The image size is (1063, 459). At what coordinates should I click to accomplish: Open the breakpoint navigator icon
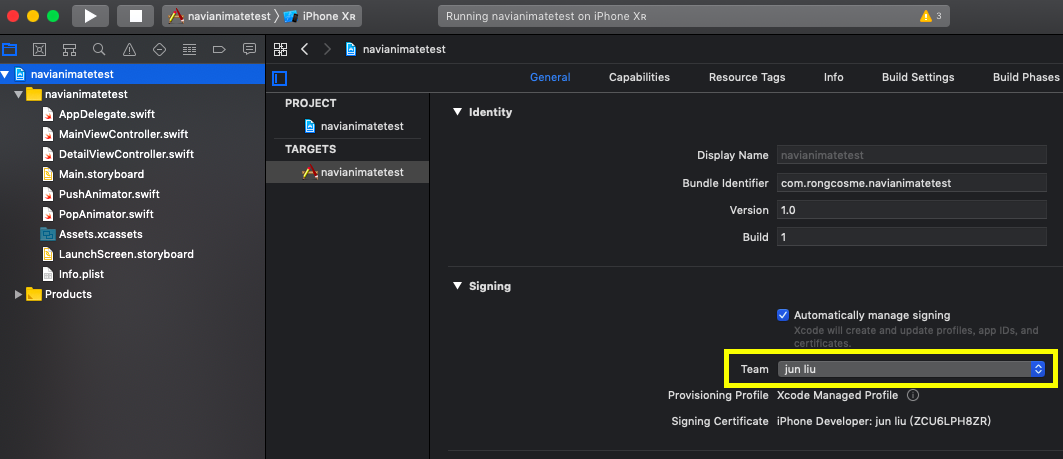coord(219,49)
